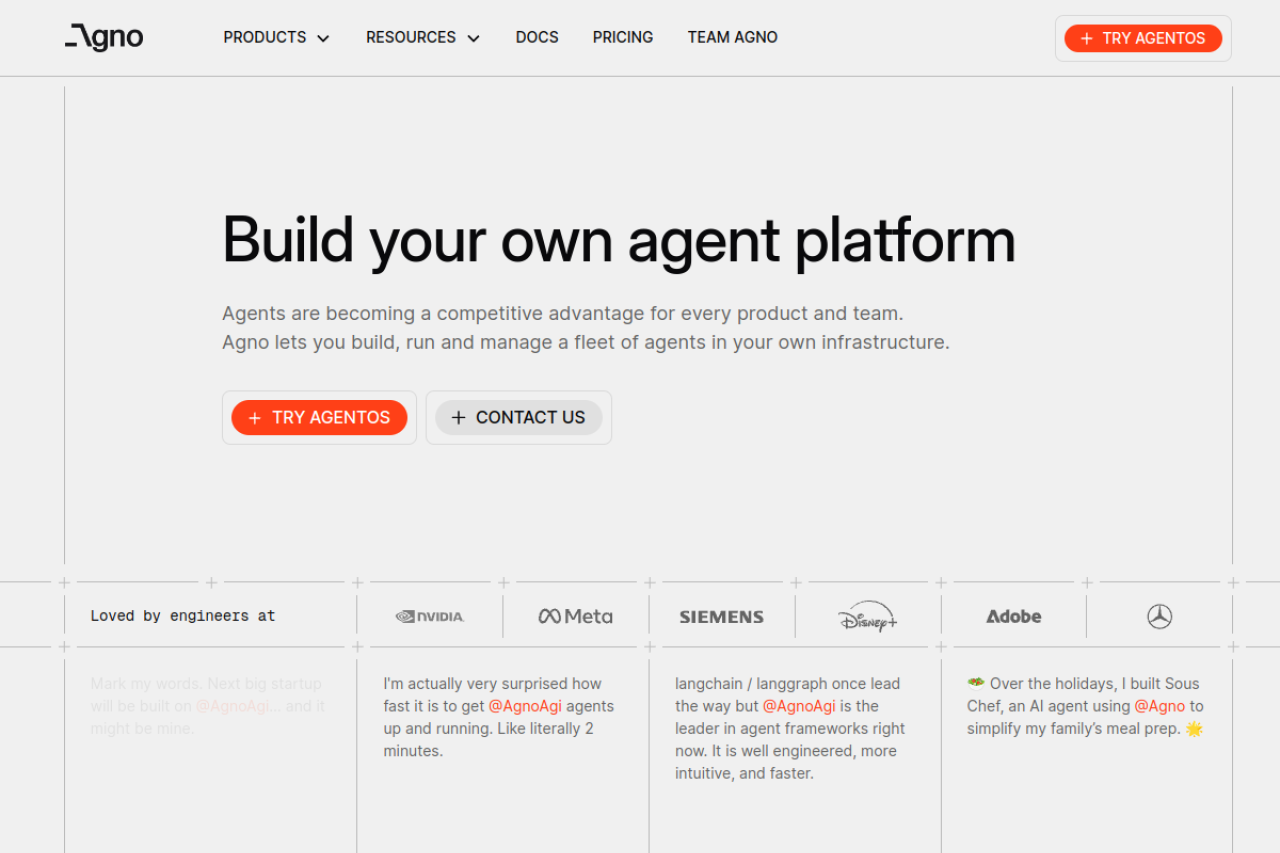The image size is (1280, 853).
Task: Click the Meta logo
Action: pos(576,616)
